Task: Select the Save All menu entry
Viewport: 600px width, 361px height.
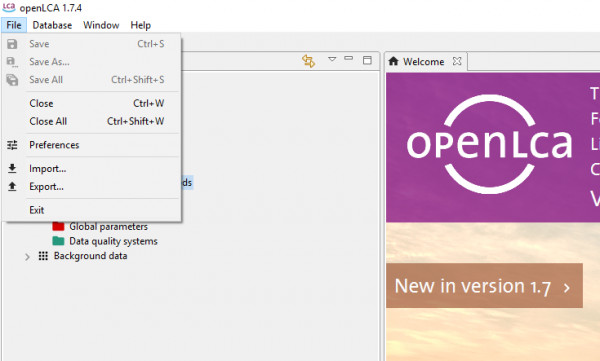Action: coord(91,80)
